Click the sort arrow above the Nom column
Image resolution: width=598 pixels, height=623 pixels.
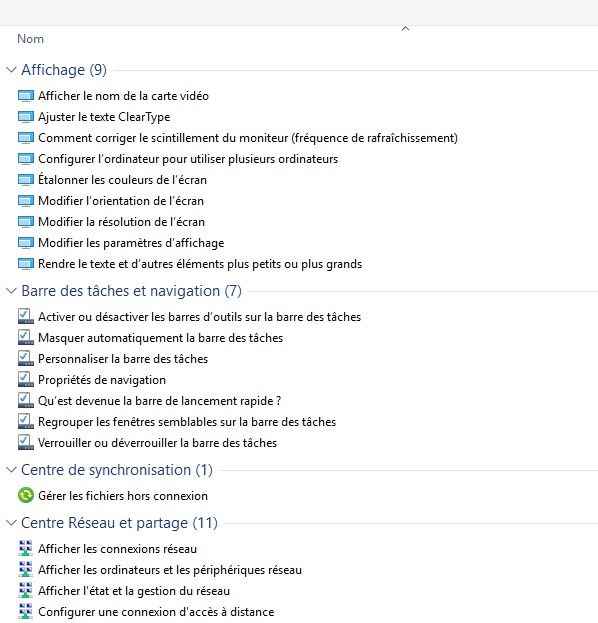pos(405,28)
